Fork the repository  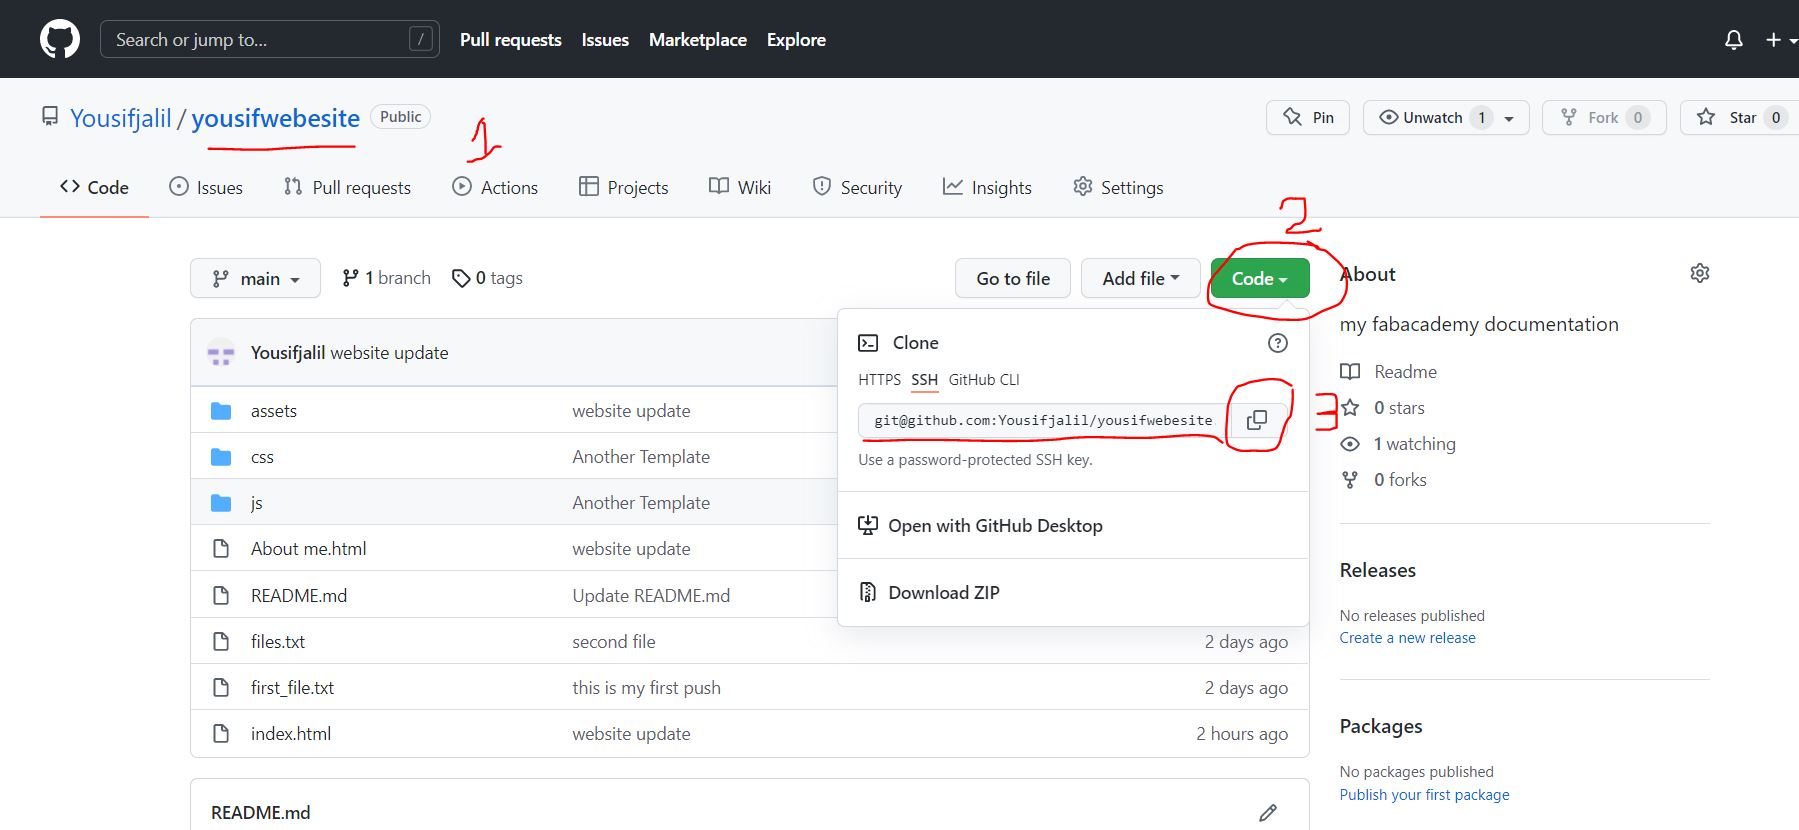[1604, 117]
